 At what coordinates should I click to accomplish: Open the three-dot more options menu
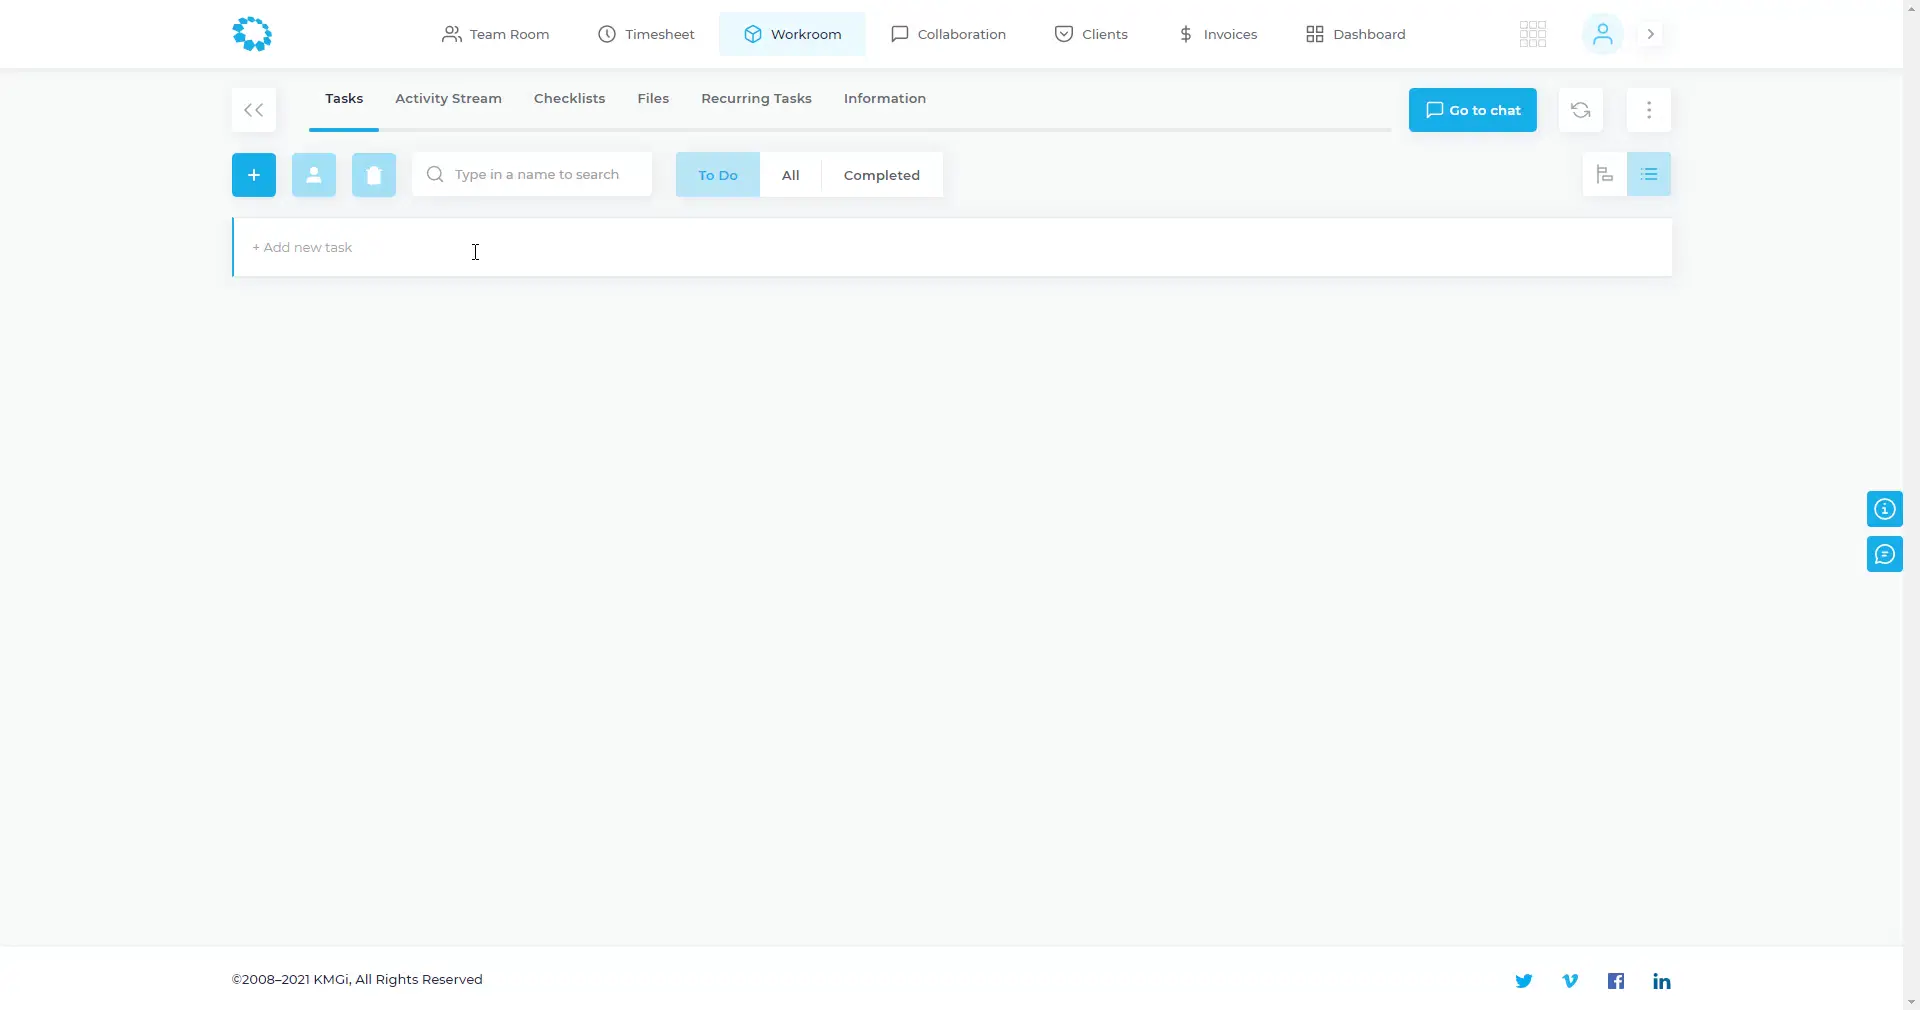(1649, 110)
